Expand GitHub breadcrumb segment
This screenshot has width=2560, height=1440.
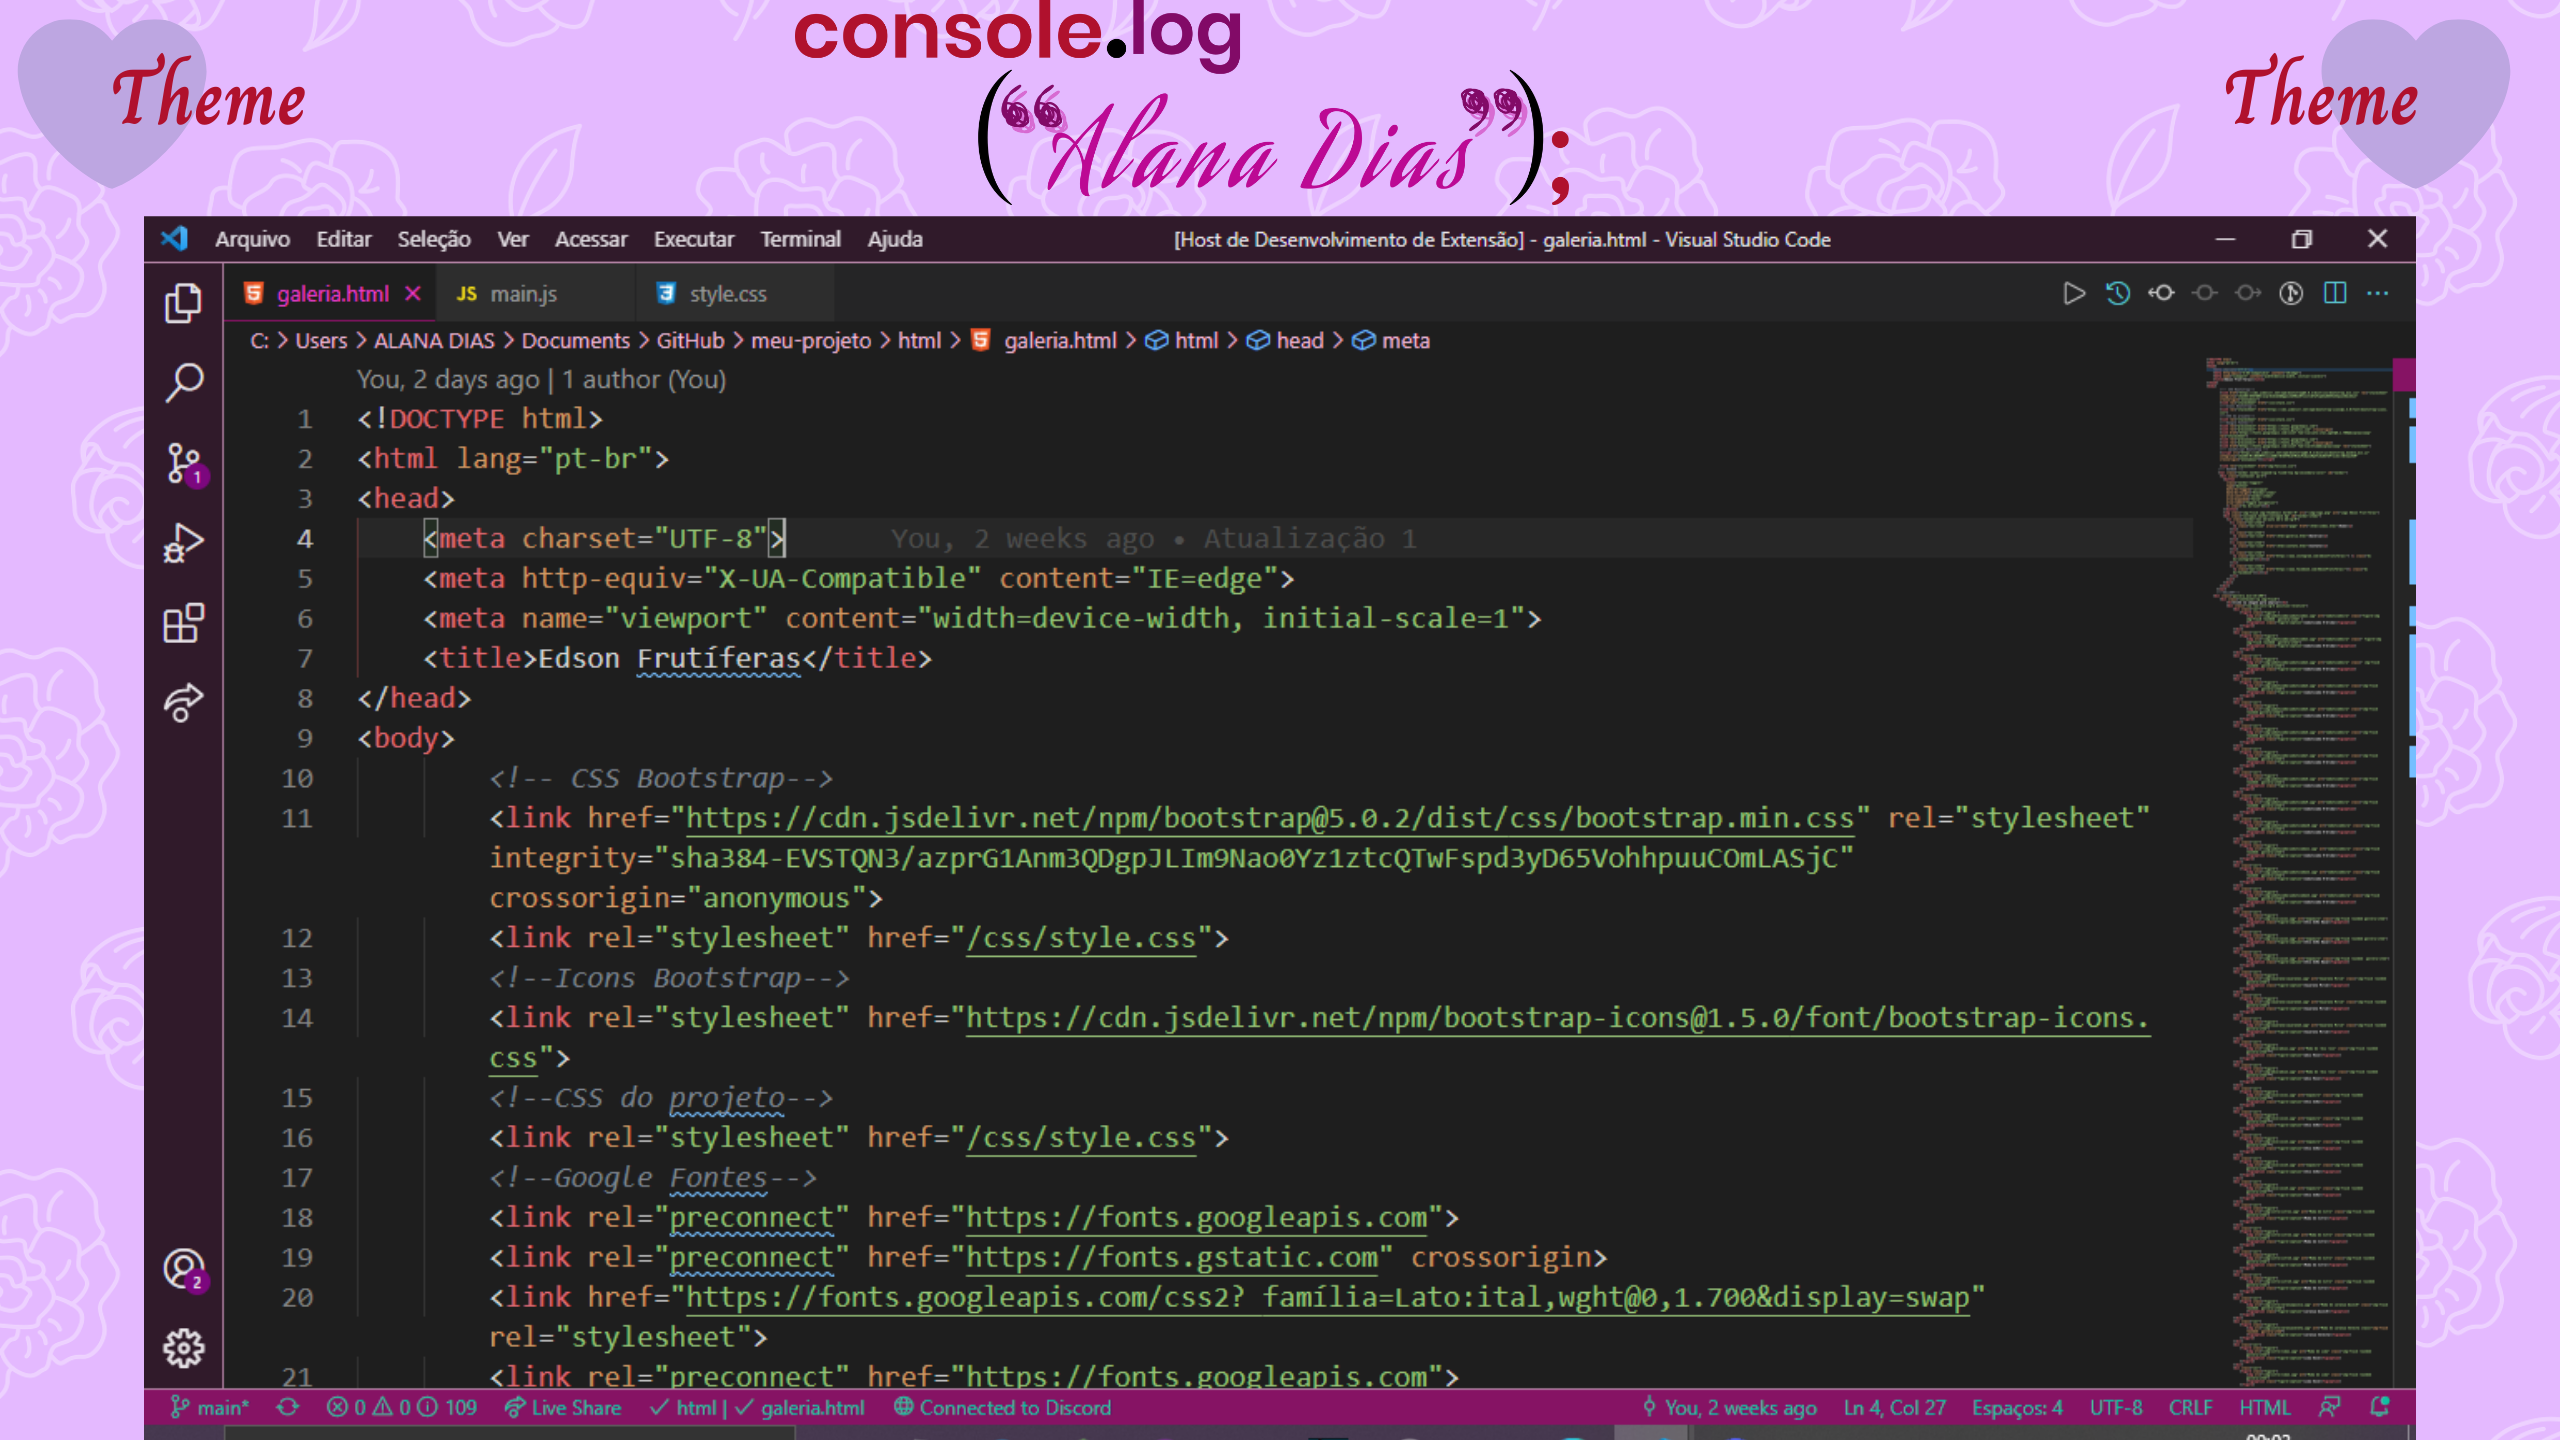[x=690, y=341]
